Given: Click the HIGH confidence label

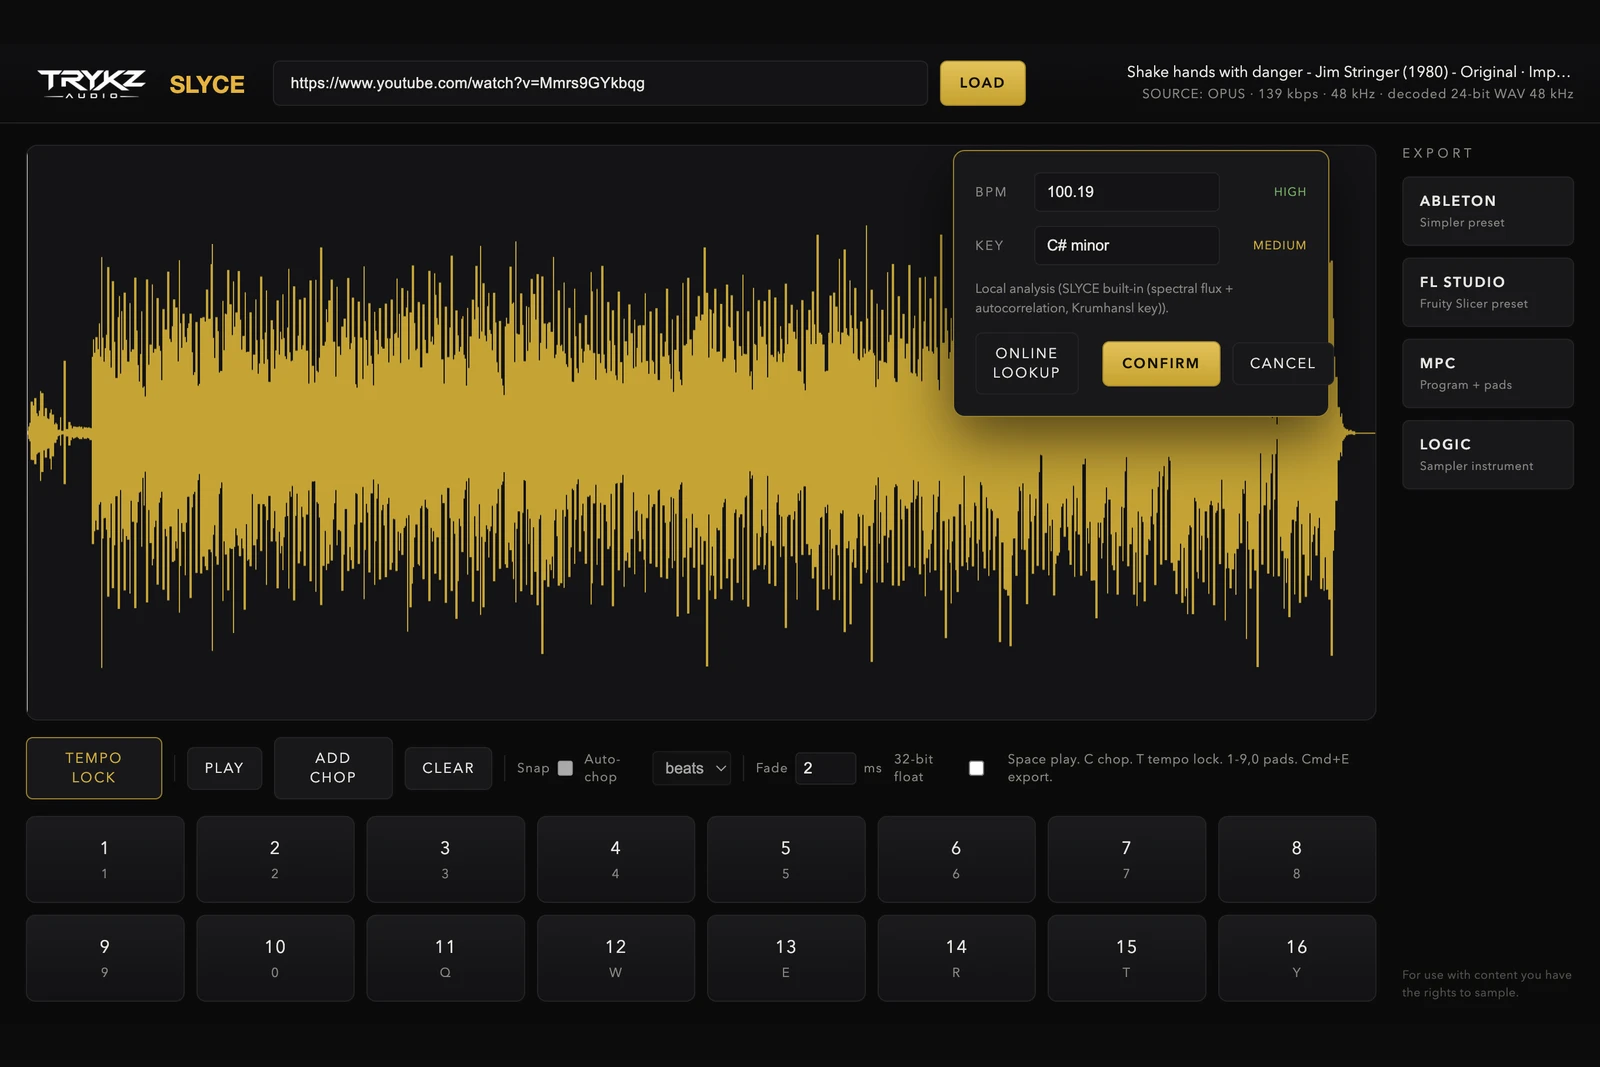Looking at the screenshot, I should [1290, 192].
